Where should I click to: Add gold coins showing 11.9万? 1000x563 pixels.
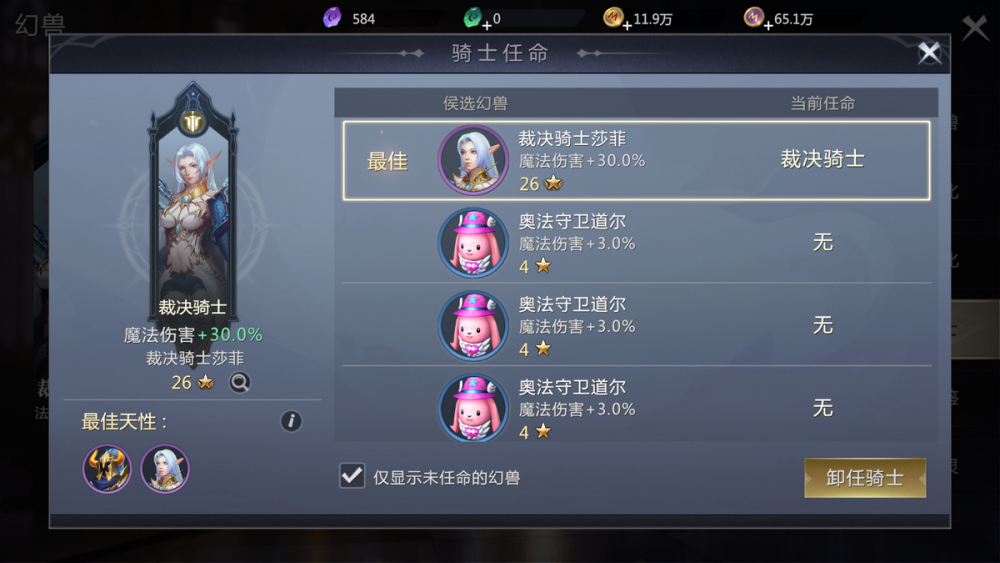coord(628,26)
